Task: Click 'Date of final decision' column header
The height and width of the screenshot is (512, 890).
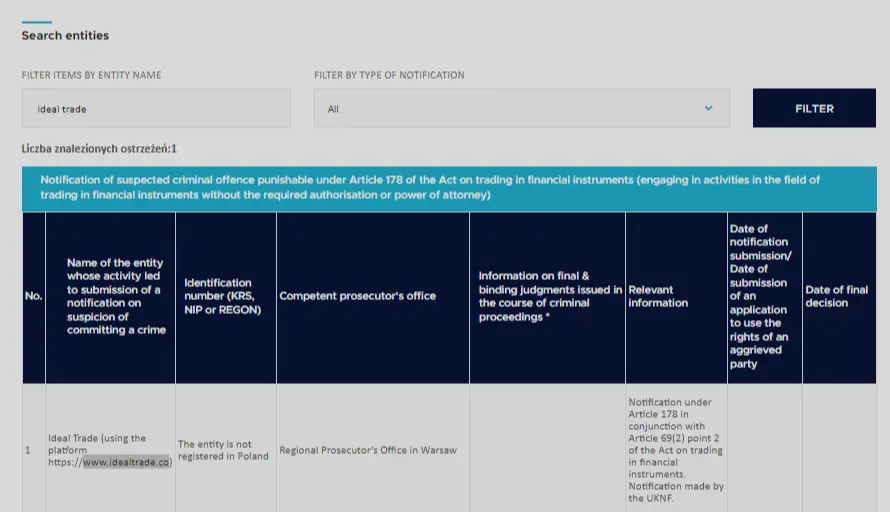Action: click(839, 296)
